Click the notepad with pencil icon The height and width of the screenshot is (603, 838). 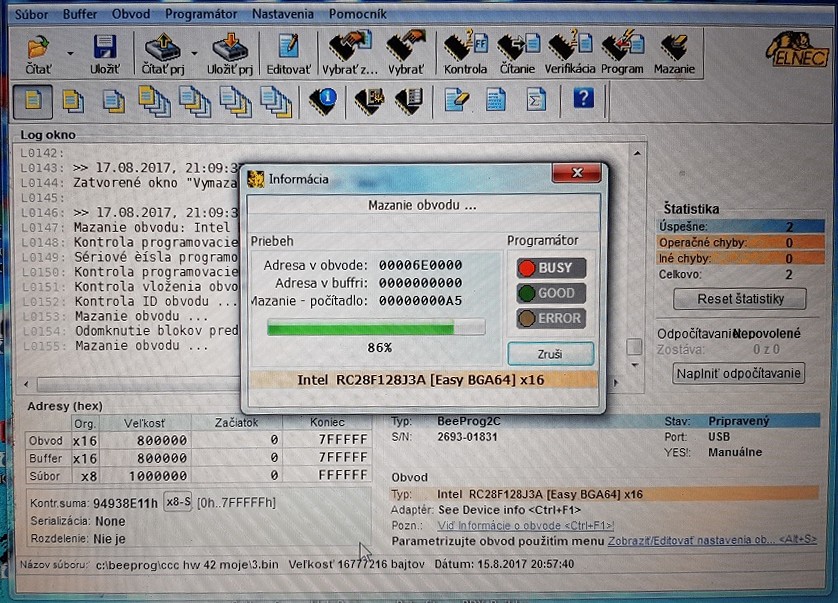click(456, 100)
